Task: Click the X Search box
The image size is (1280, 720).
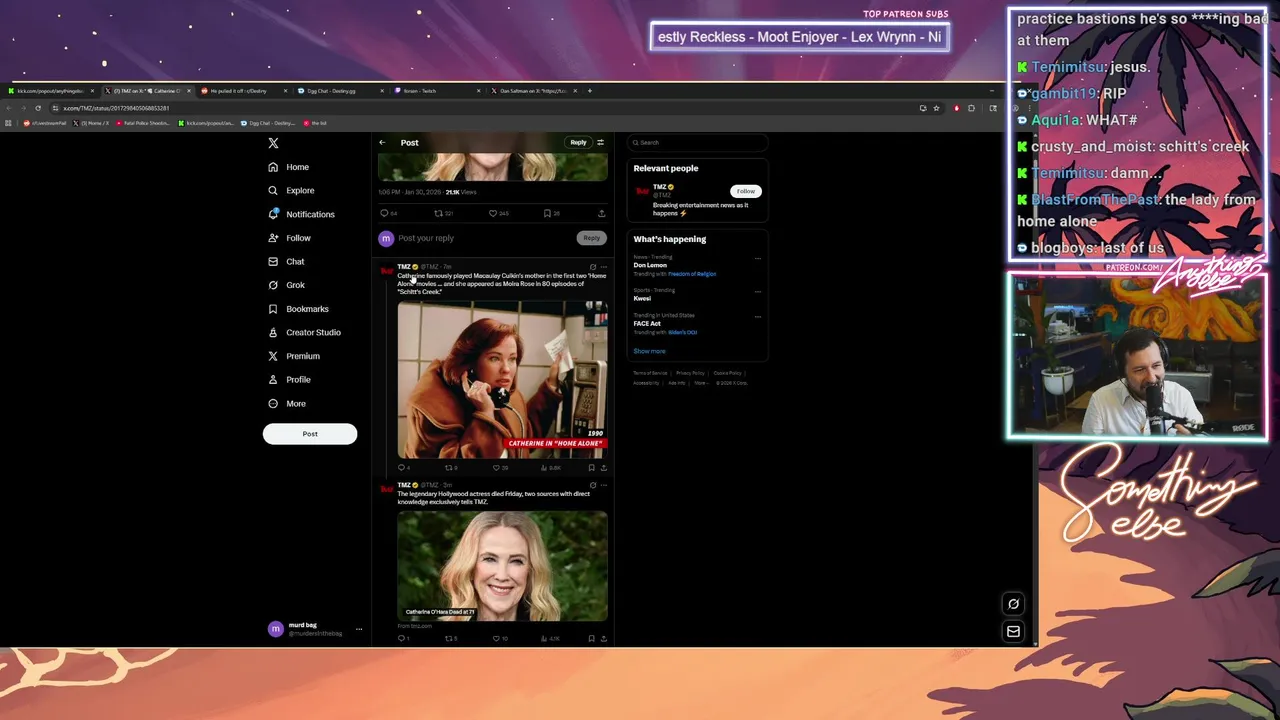Action: 698,142
